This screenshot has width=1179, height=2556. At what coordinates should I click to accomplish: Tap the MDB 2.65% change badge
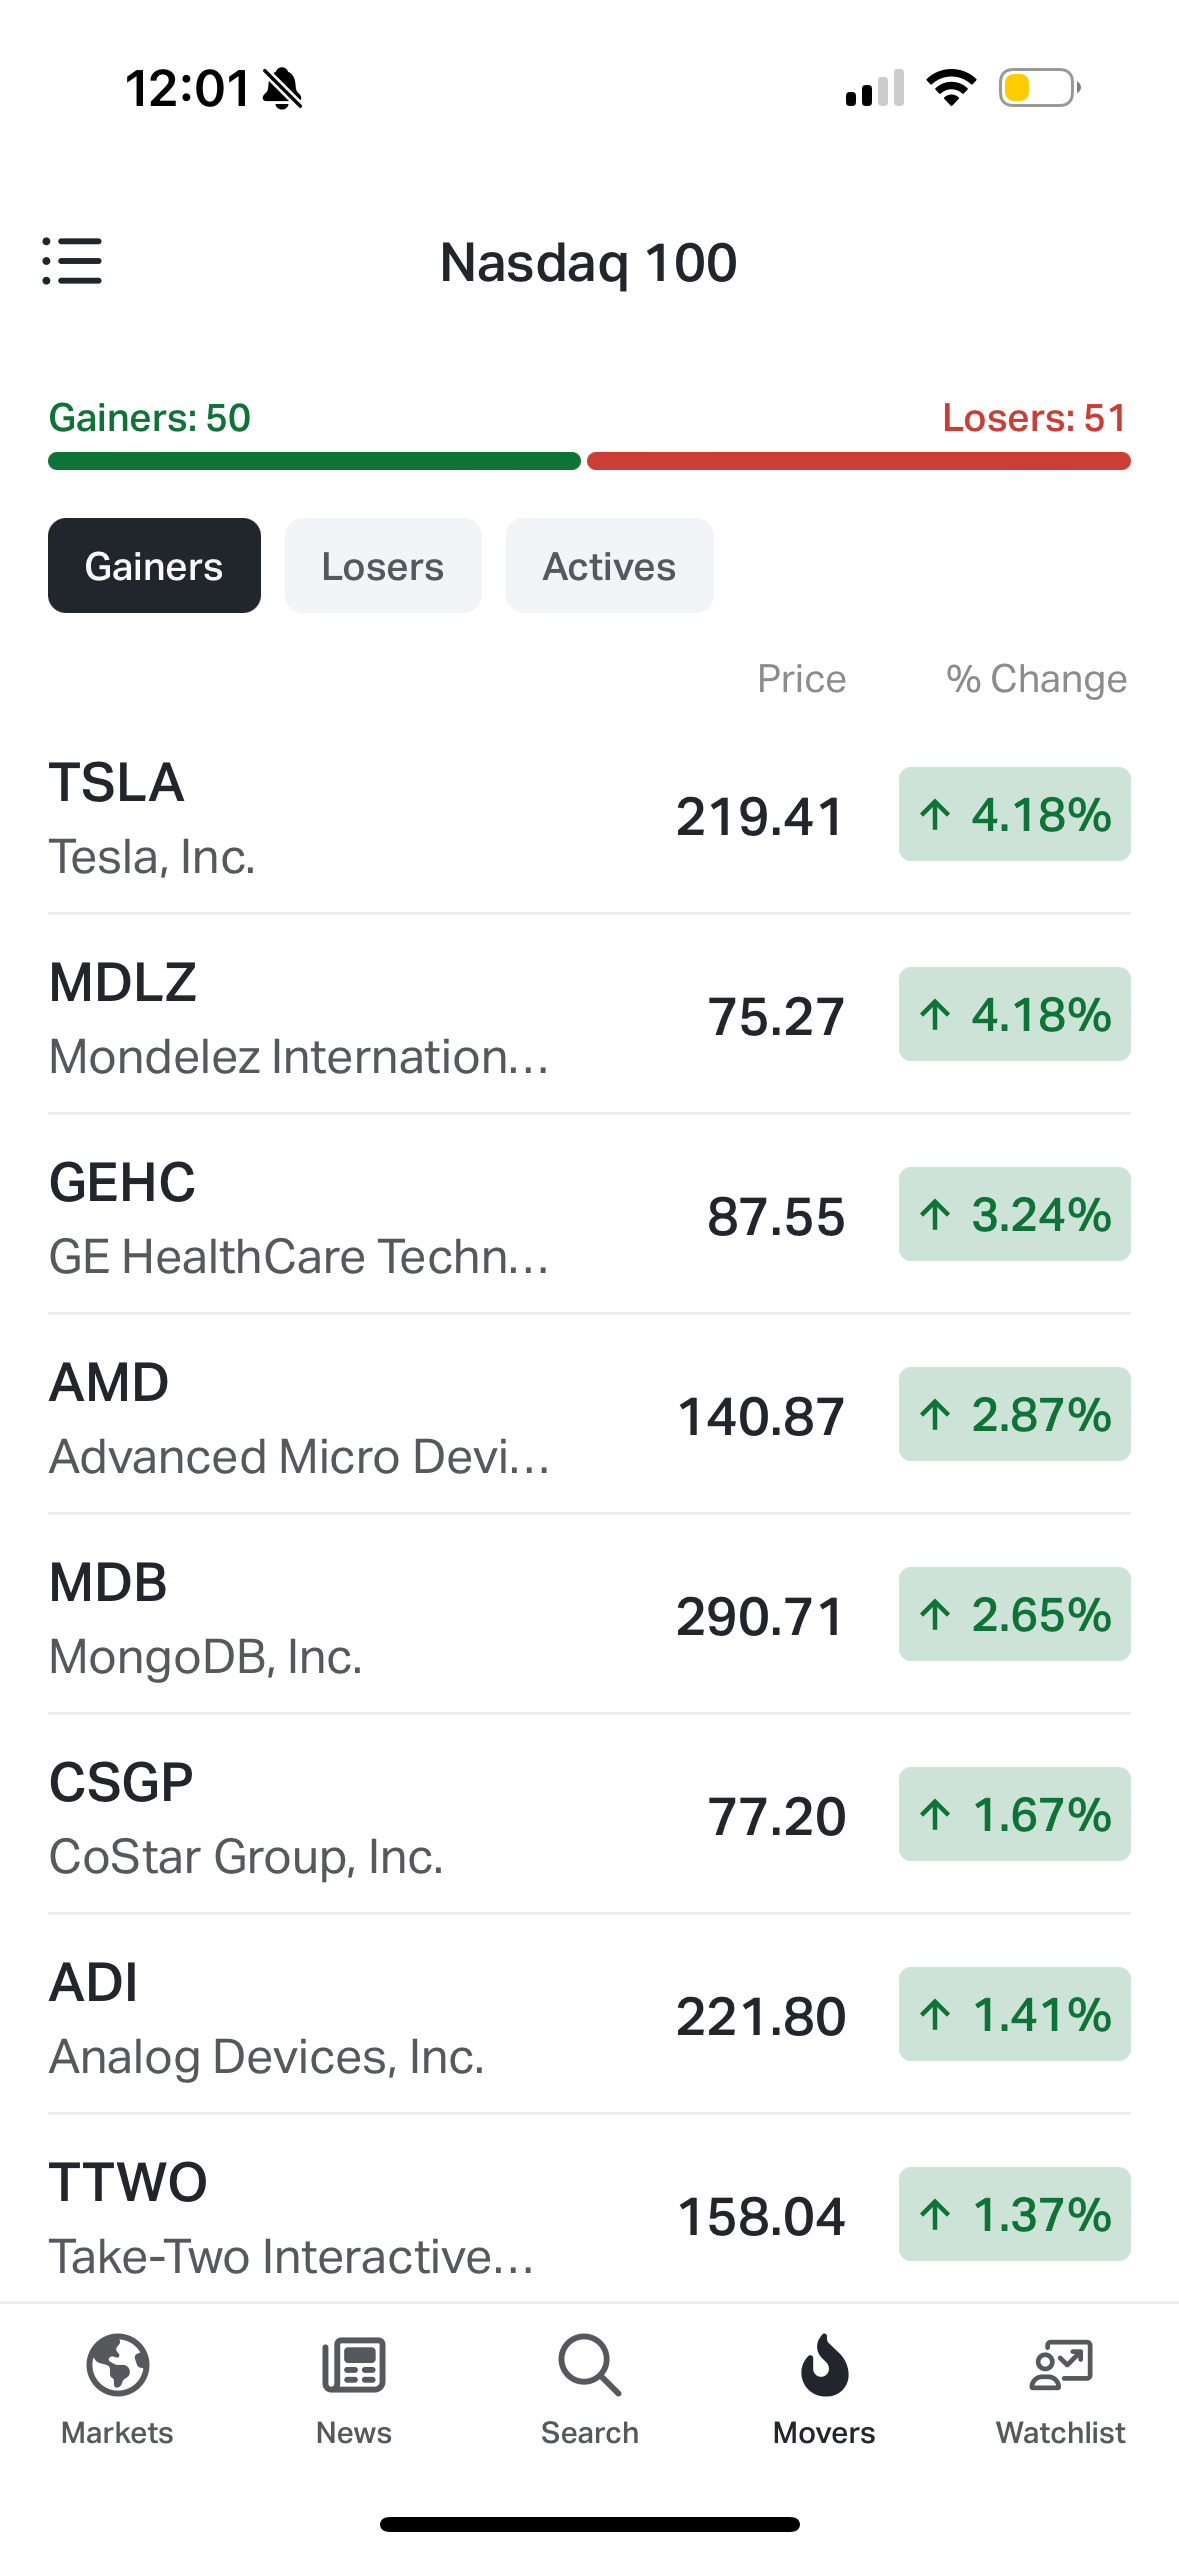(1014, 1614)
